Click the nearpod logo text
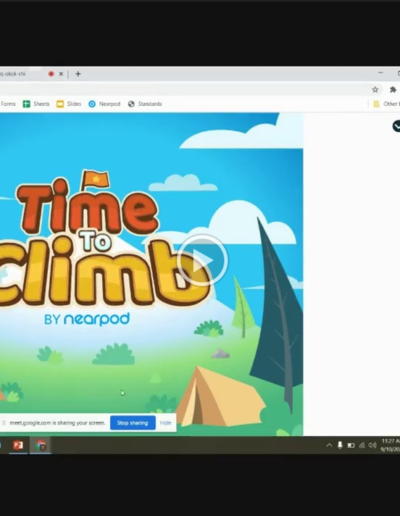 (x=97, y=319)
